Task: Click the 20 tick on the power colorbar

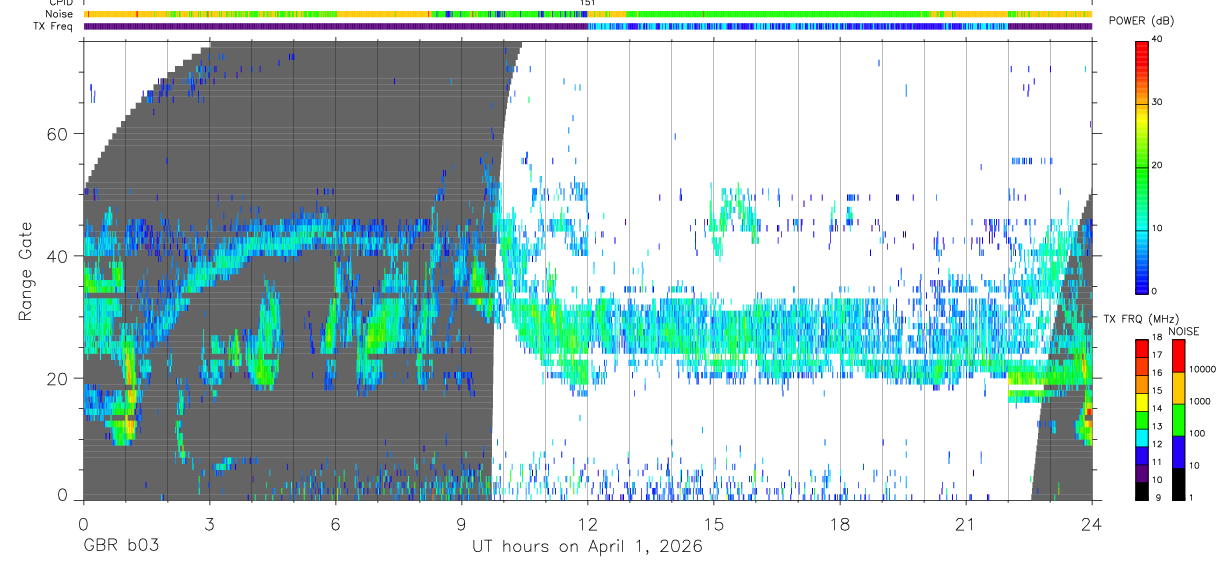Action: click(1158, 165)
